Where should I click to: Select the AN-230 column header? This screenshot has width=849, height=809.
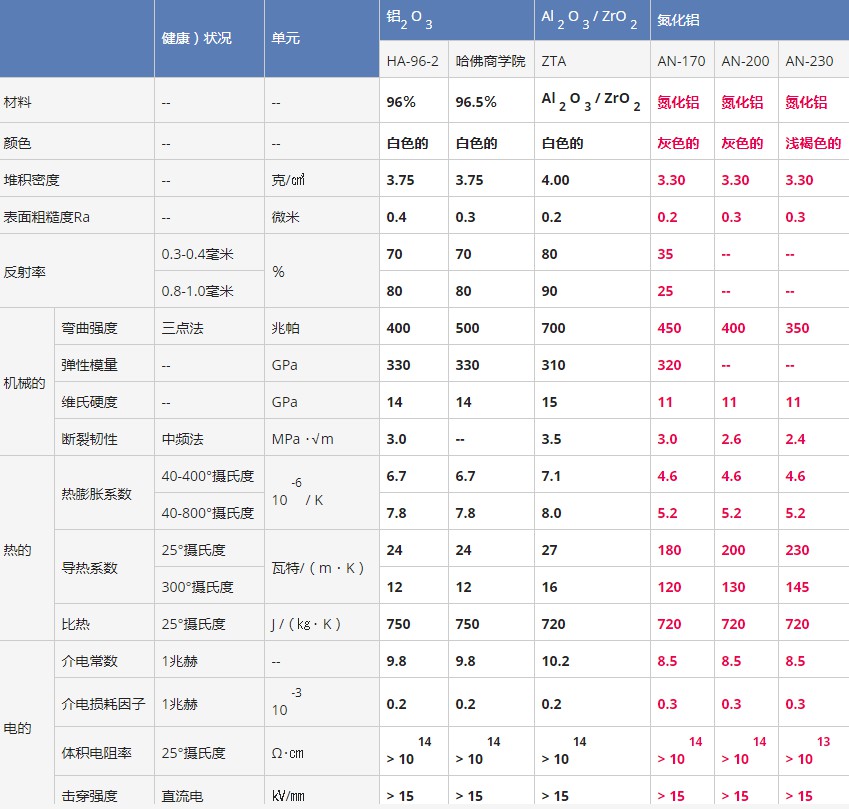point(809,61)
